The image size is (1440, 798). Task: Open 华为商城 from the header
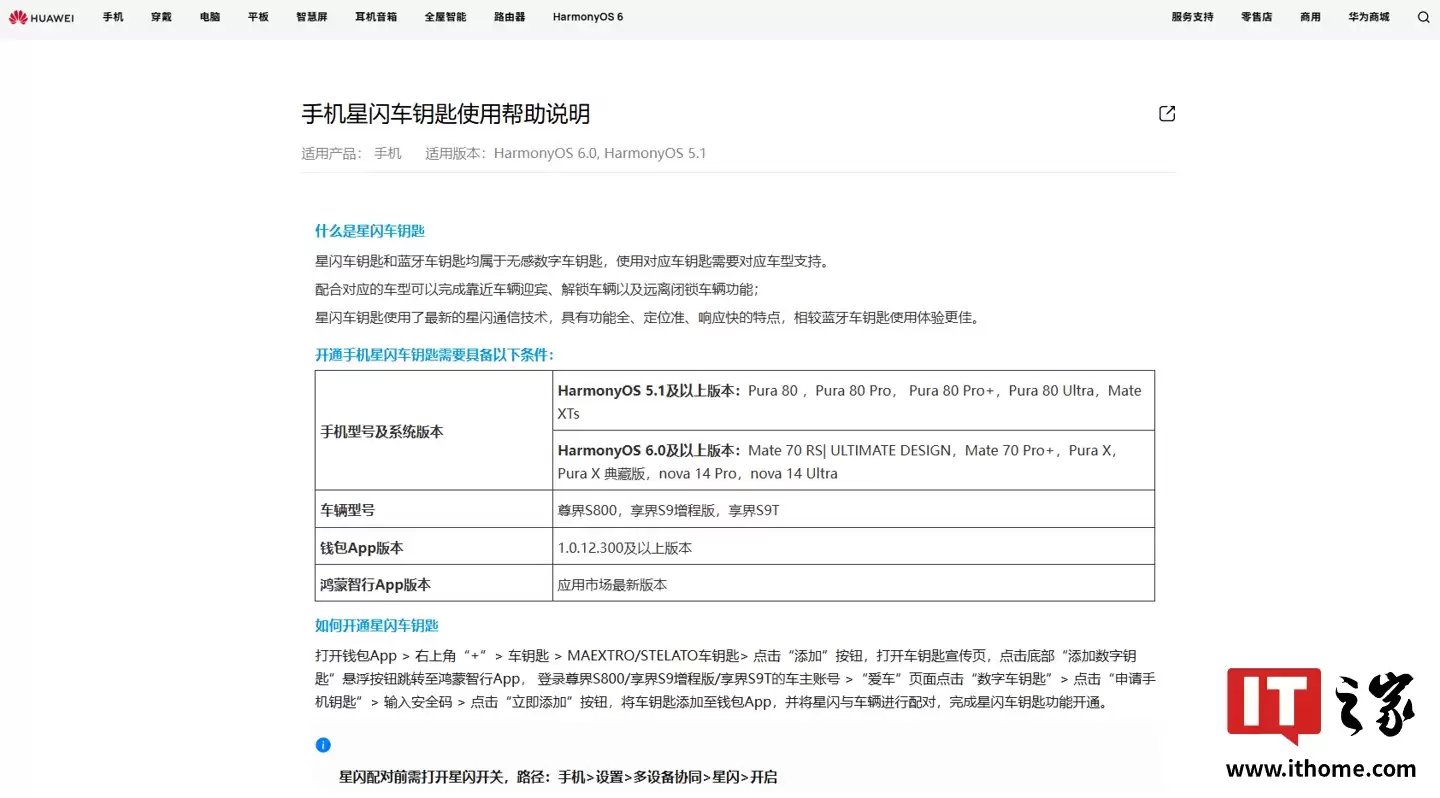[x=1368, y=17]
